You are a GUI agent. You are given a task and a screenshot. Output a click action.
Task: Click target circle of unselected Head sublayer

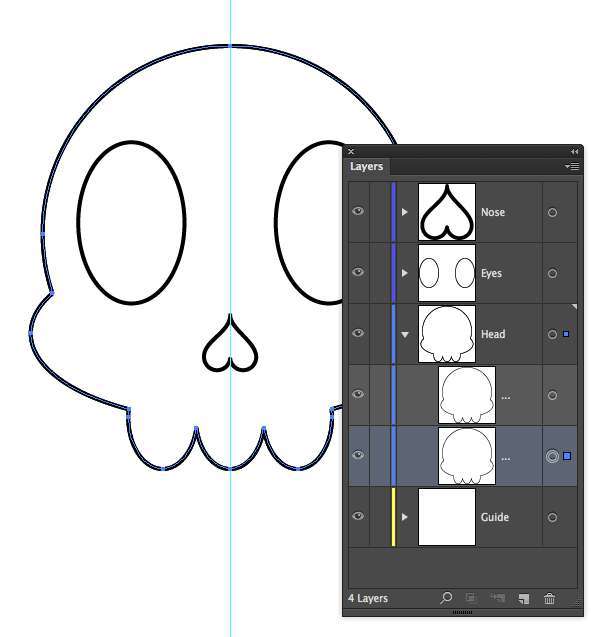click(x=552, y=395)
